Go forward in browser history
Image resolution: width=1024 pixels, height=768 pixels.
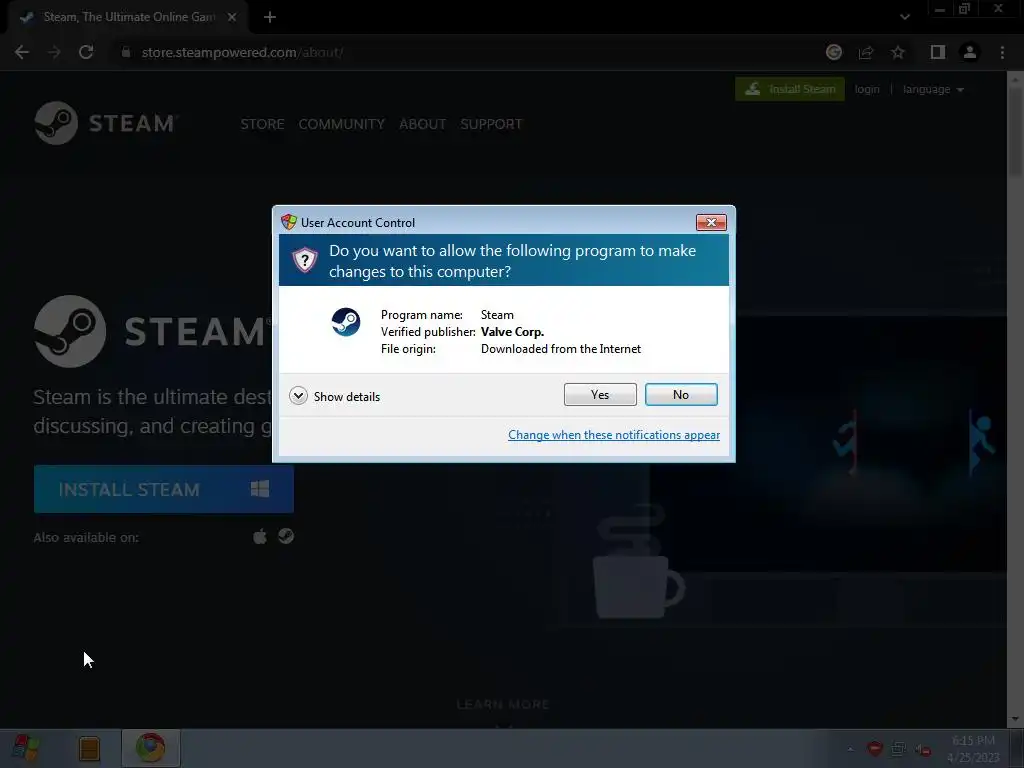click(x=54, y=52)
